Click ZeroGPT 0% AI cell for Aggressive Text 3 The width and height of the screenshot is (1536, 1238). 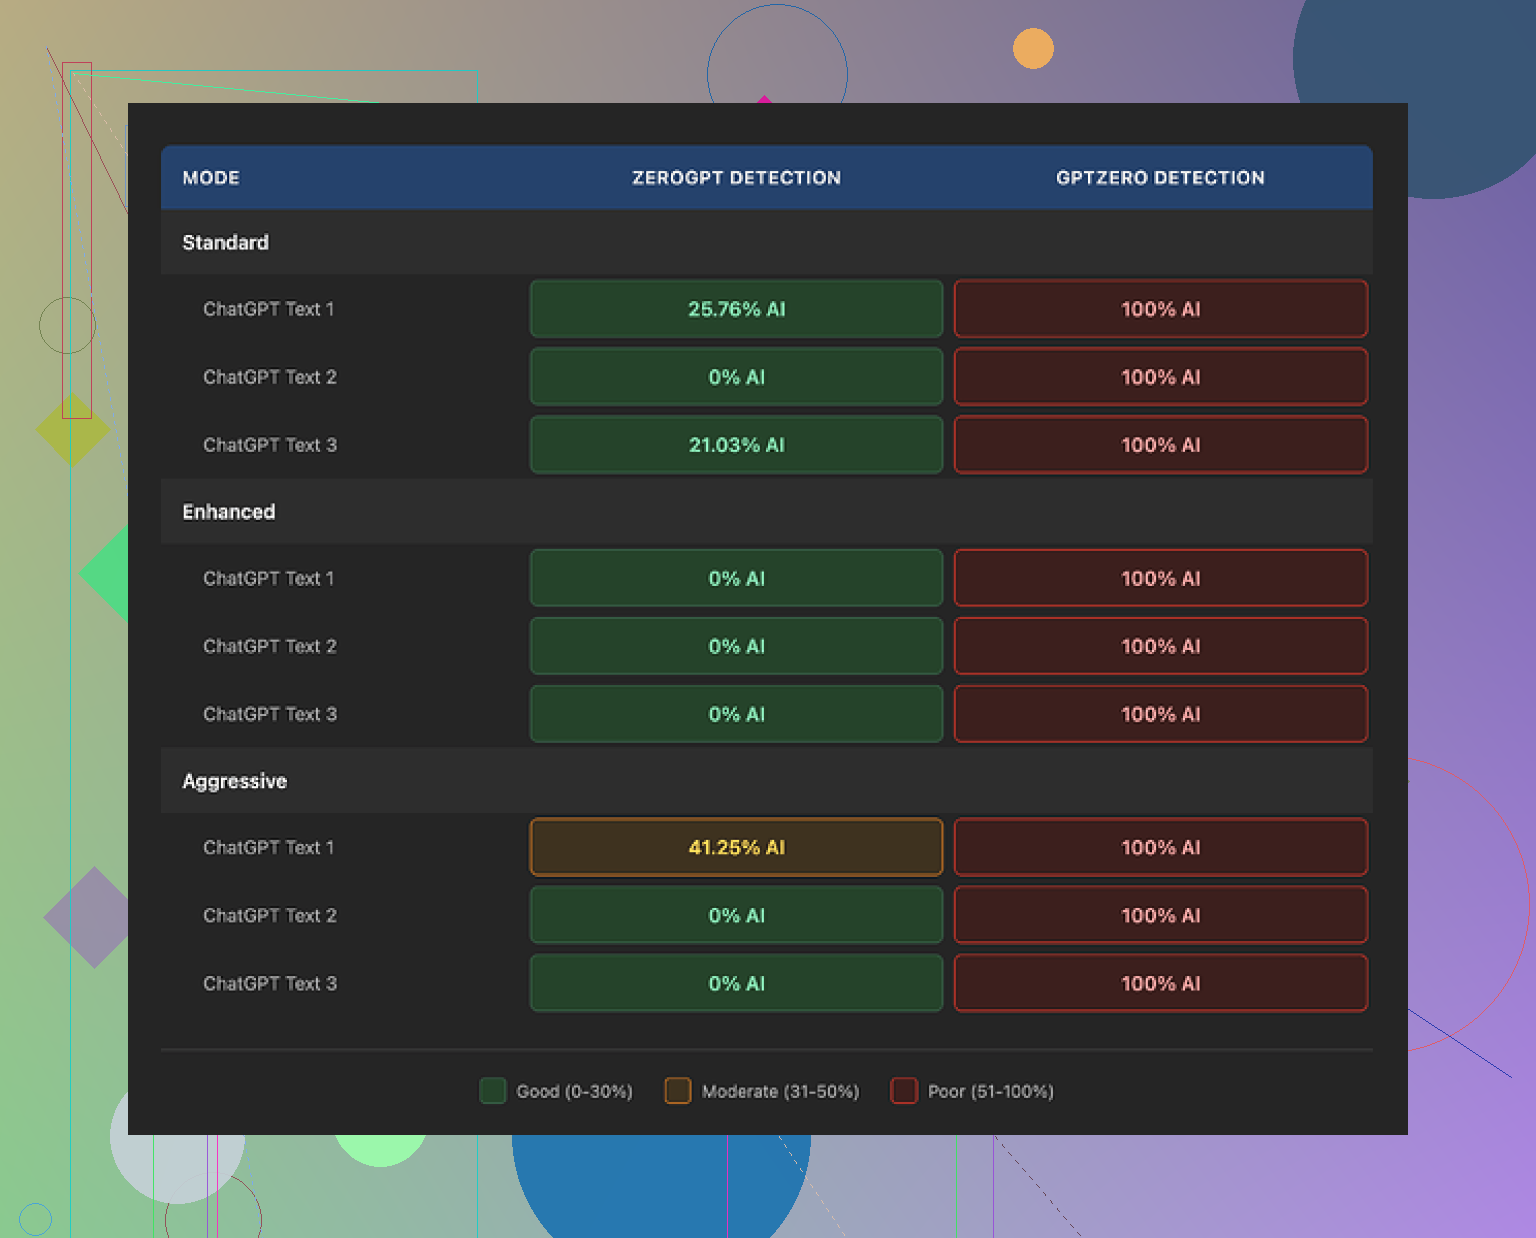(x=736, y=983)
